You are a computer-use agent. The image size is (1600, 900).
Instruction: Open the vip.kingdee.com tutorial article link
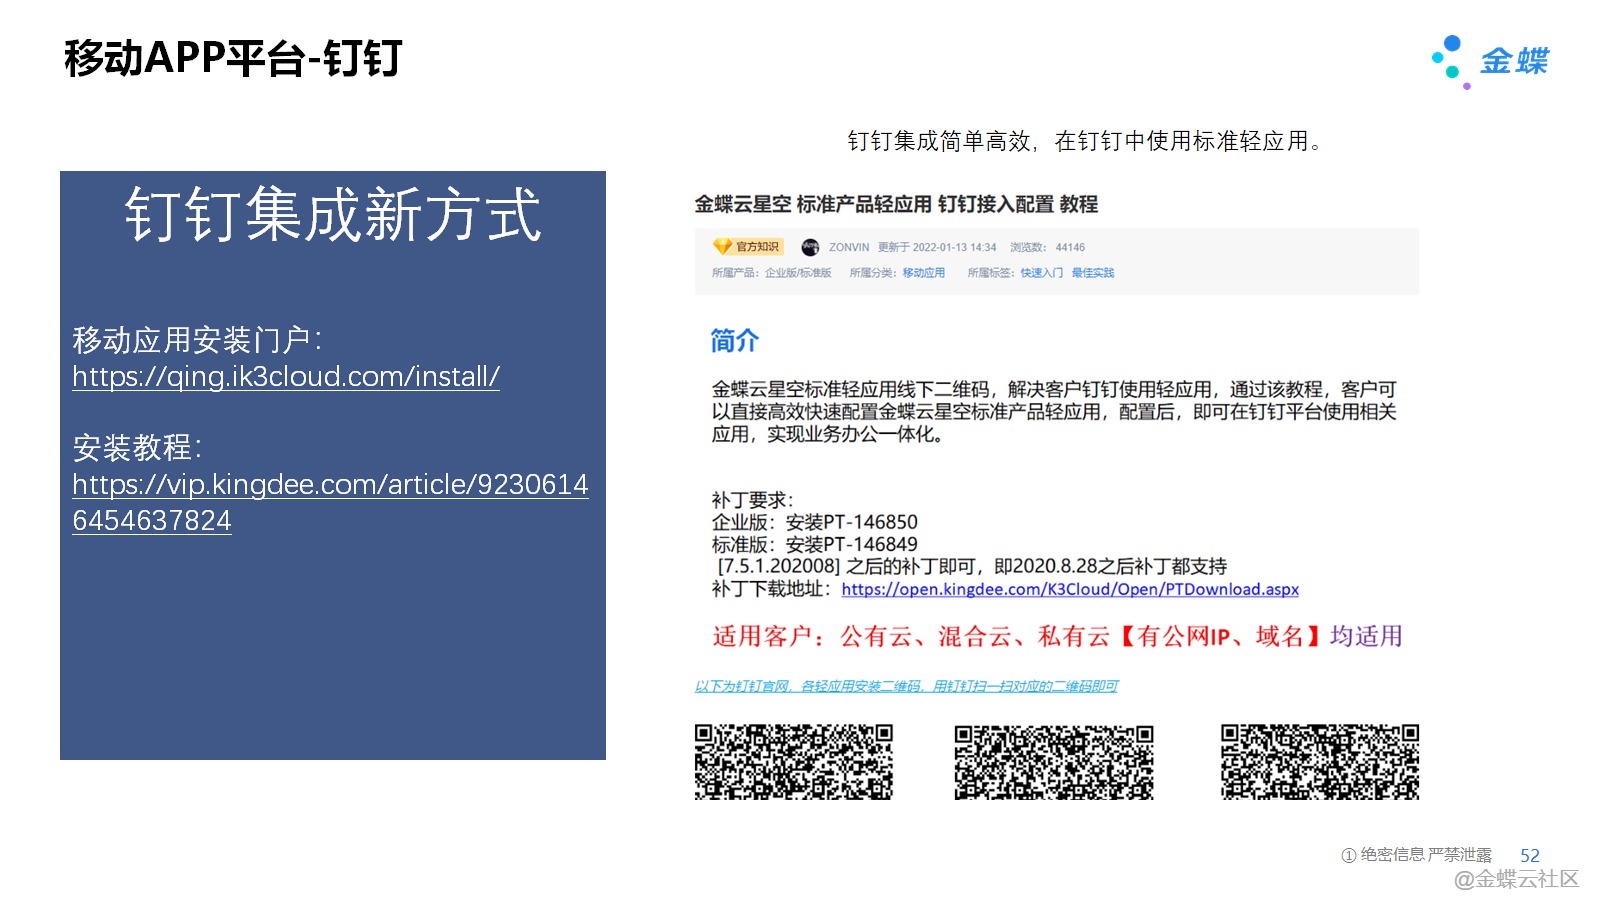click(x=330, y=485)
